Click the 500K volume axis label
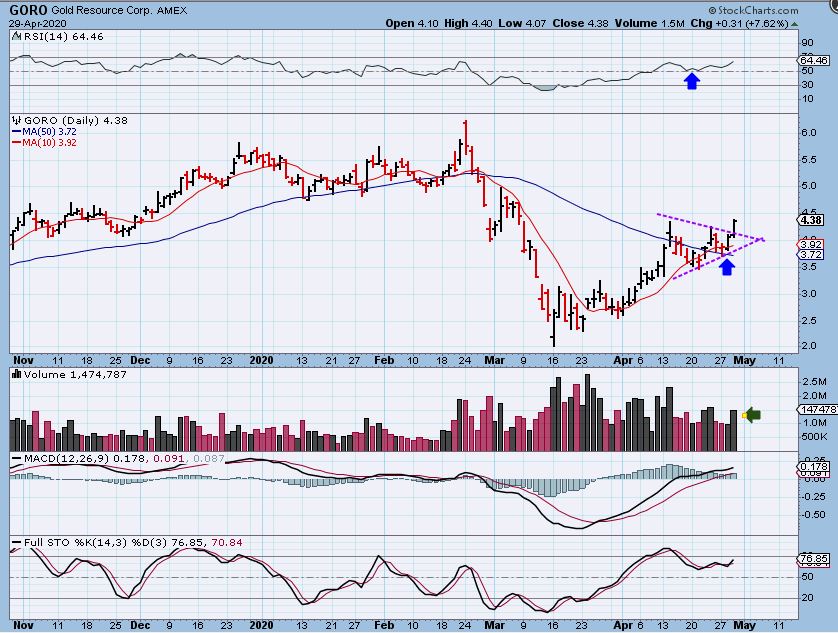This screenshot has width=838, height=633. coord(814,437)
